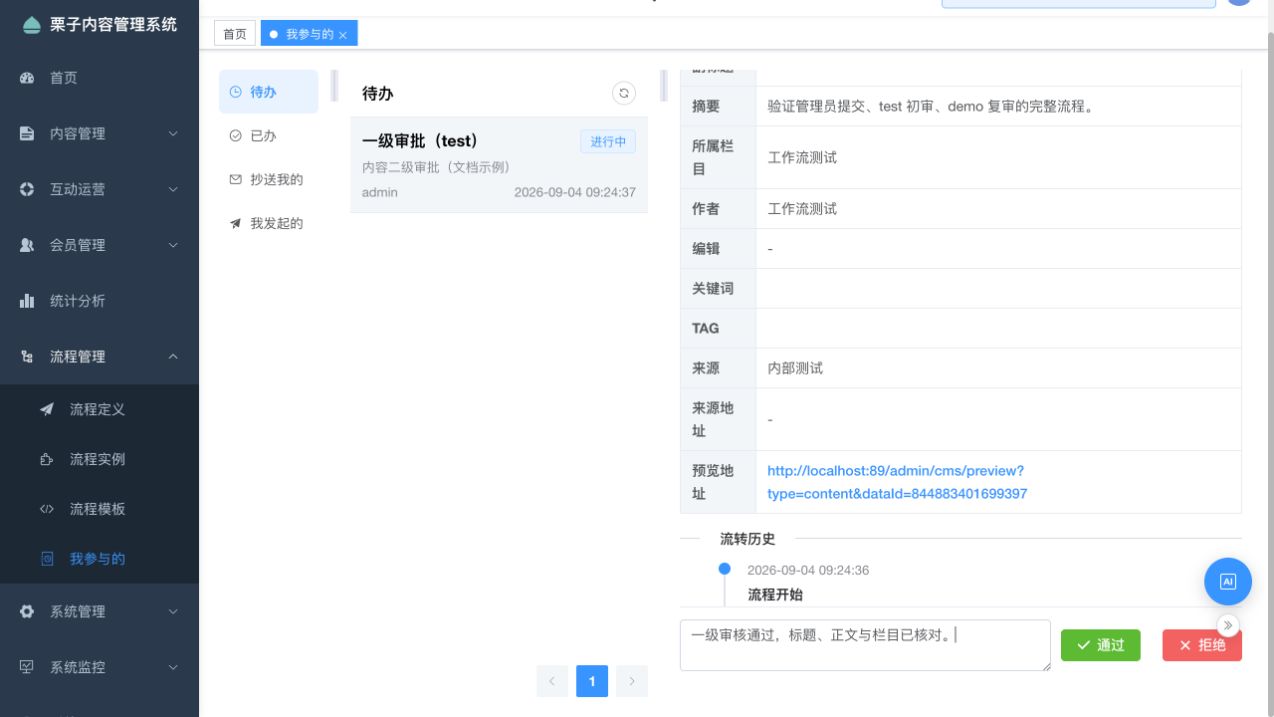
Task: Select the 我发起的 filter
Action: tap(269, 224)
